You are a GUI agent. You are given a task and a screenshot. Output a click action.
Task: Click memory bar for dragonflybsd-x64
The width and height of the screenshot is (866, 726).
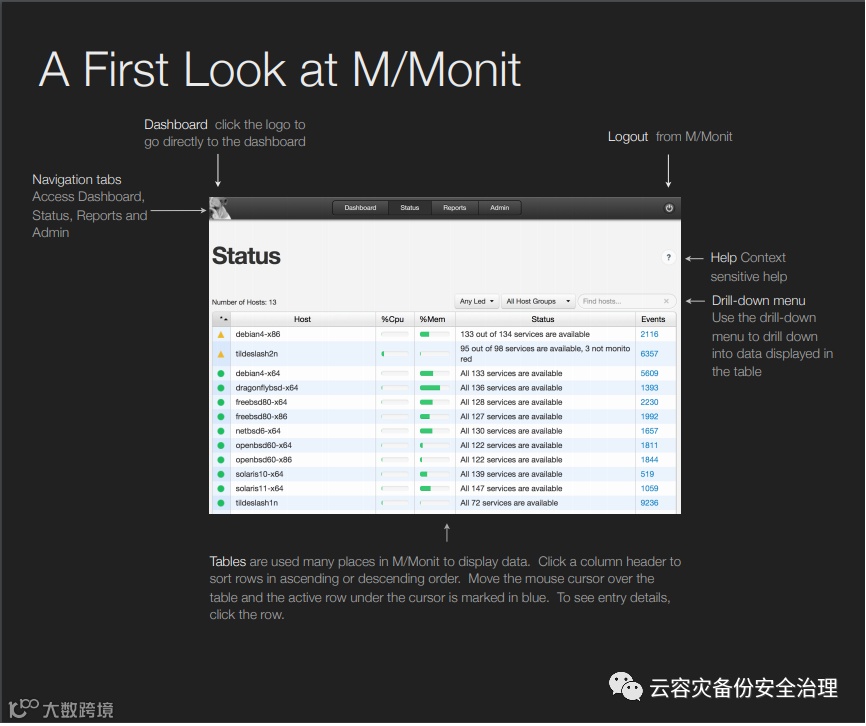434,388
